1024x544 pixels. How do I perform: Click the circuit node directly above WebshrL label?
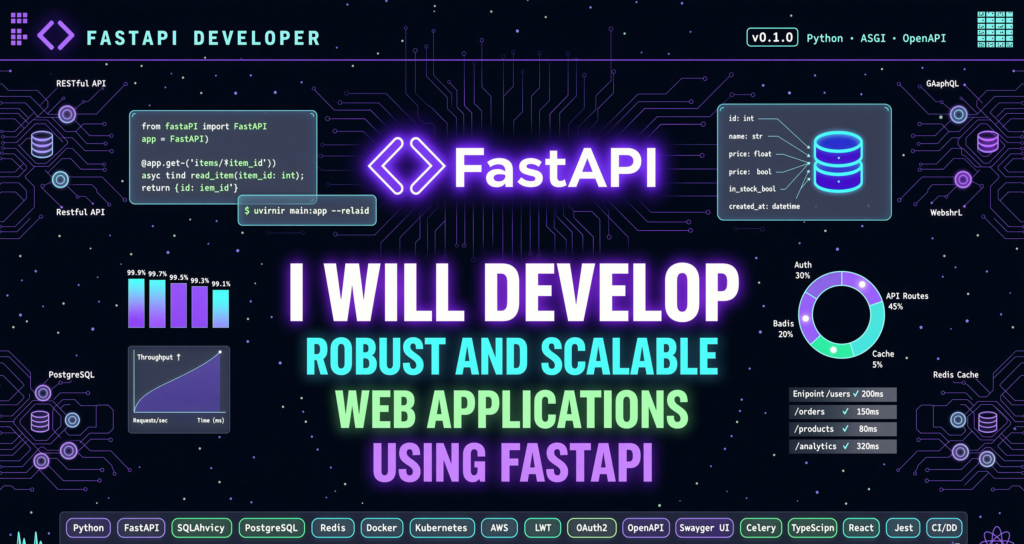tap(963, 179)
